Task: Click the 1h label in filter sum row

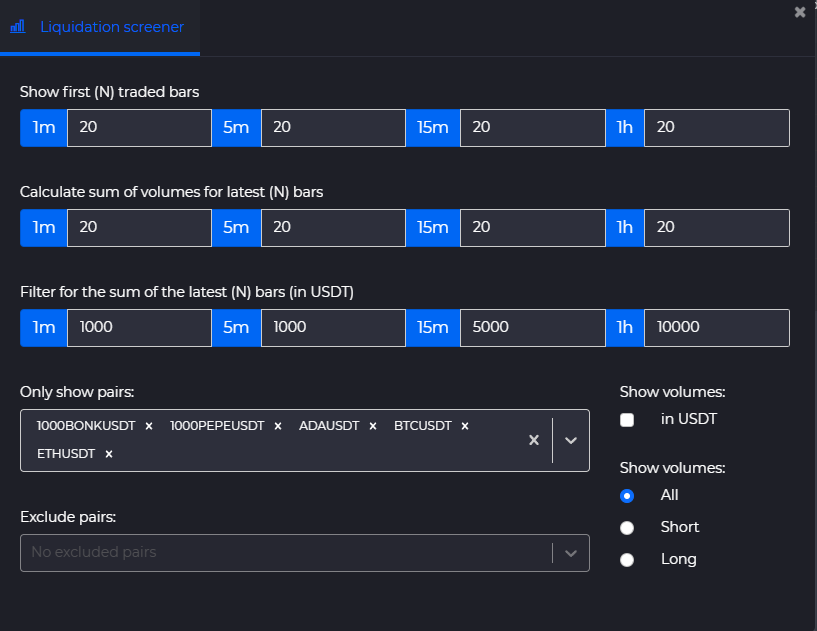Action: (625, 328)
